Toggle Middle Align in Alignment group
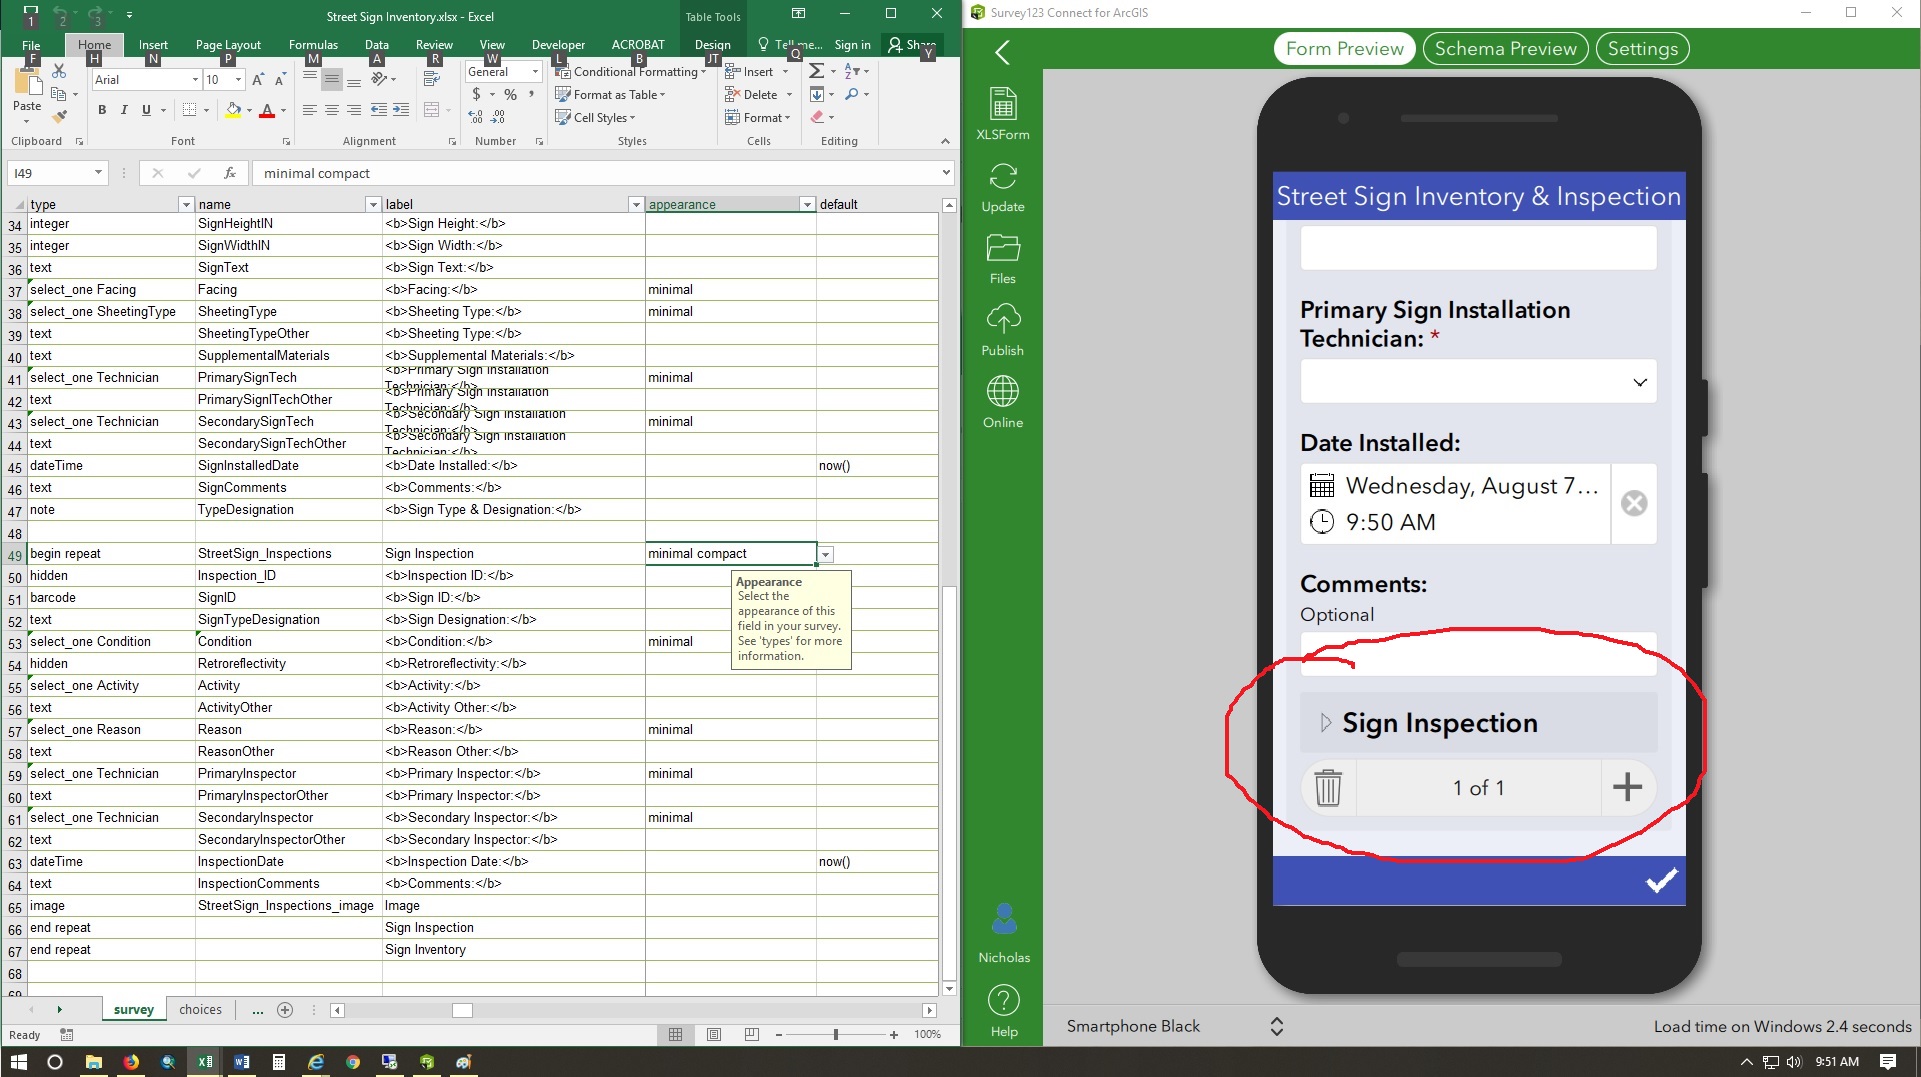The width and height of the screenshot is (1921, 1077). pyautogui.click(x=332, y=80)
